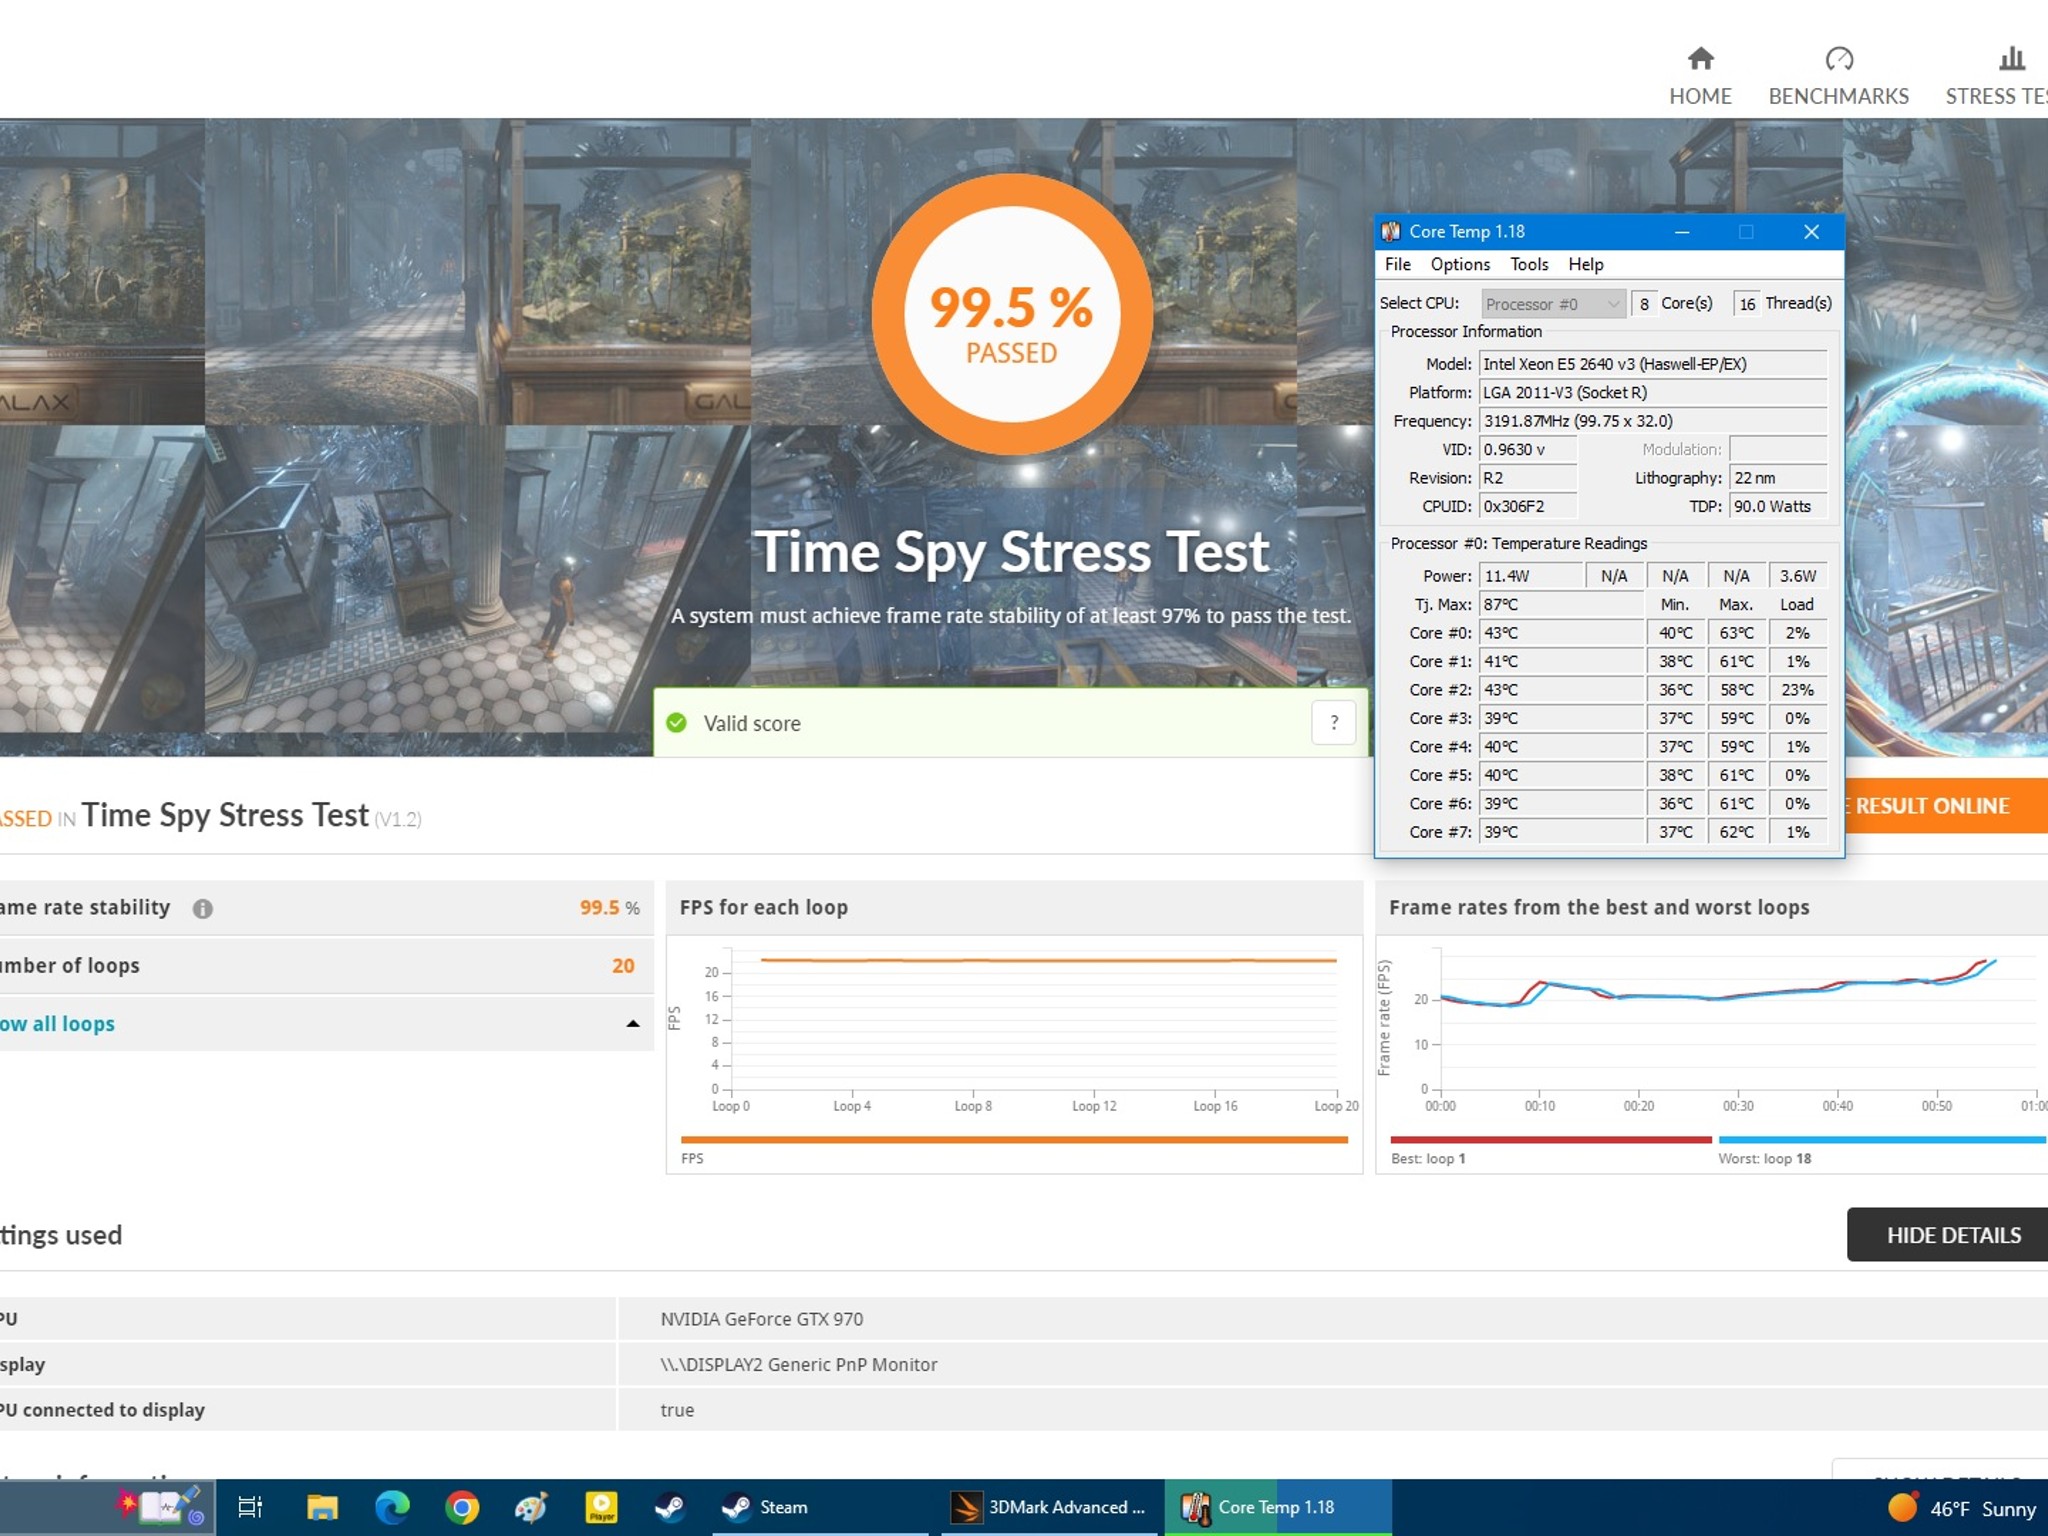Open the 46°F Sunny weather widget

[x=1962, y=1508]
